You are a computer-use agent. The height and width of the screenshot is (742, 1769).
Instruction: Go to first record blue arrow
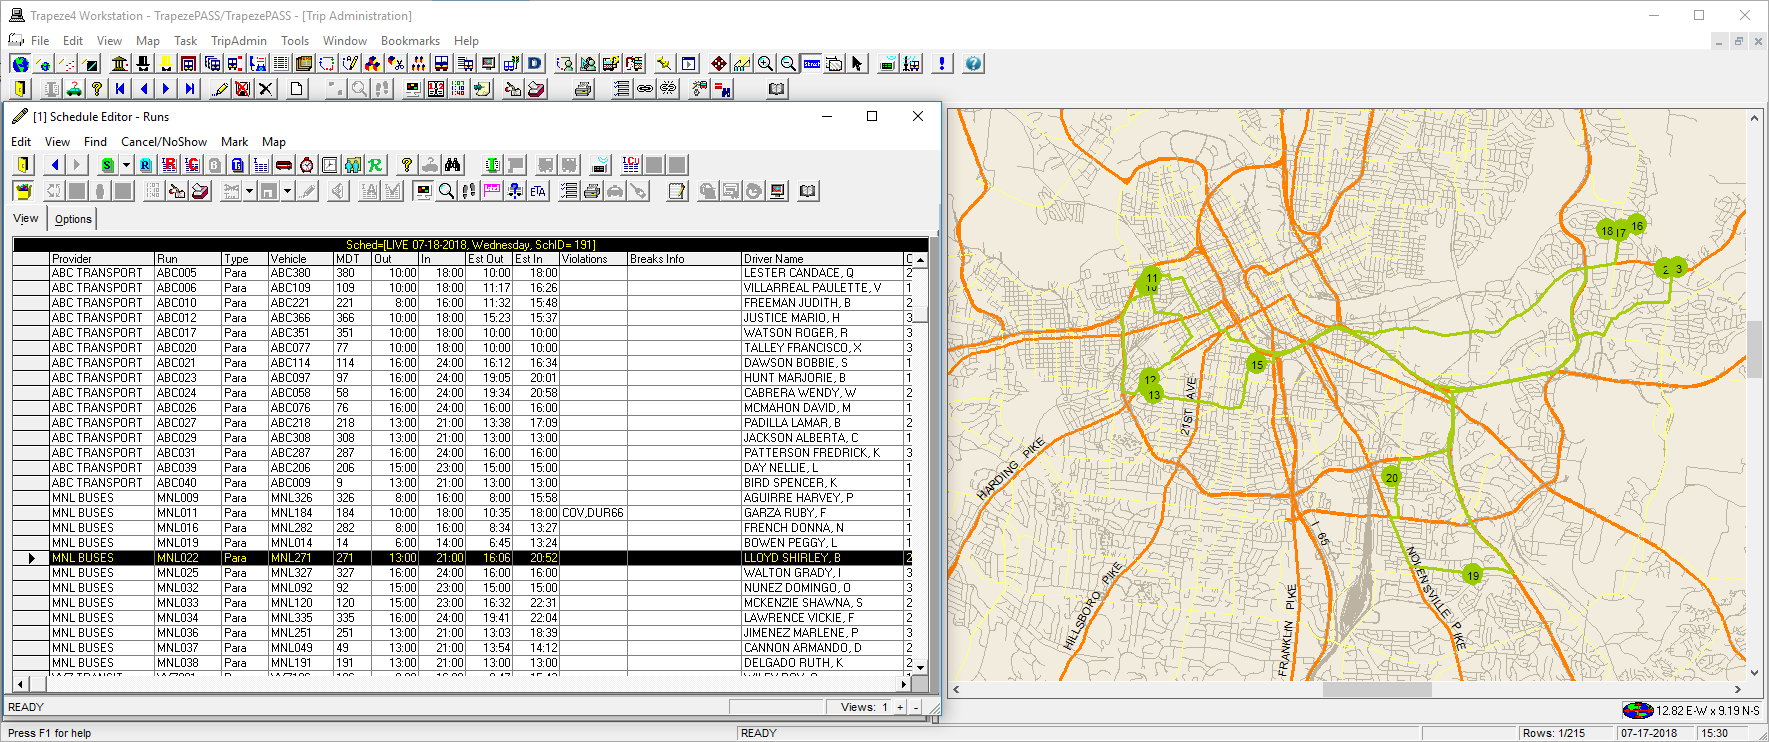click(120, 89)
